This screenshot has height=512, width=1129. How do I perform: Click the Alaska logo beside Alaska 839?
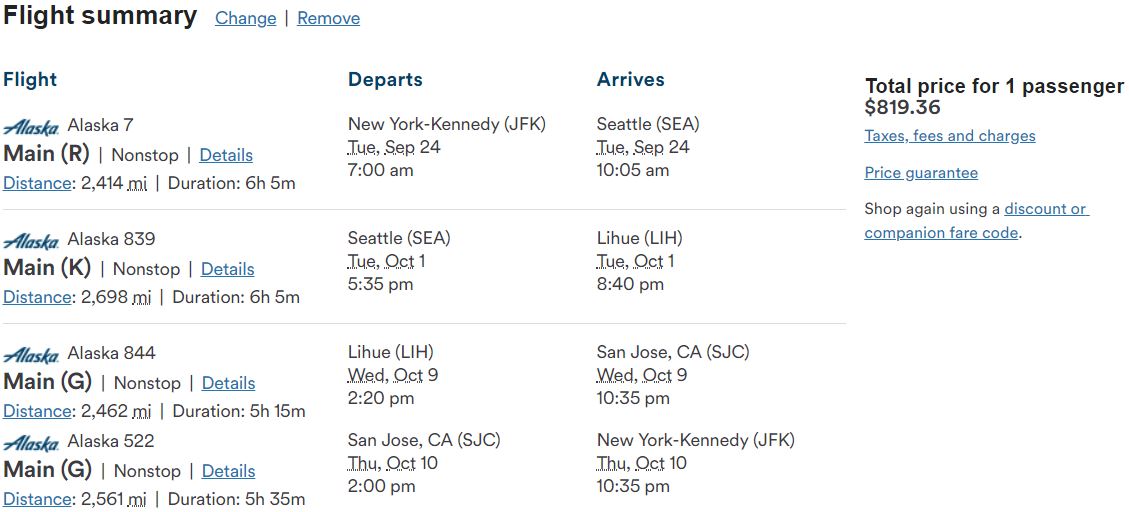(31, 241)
